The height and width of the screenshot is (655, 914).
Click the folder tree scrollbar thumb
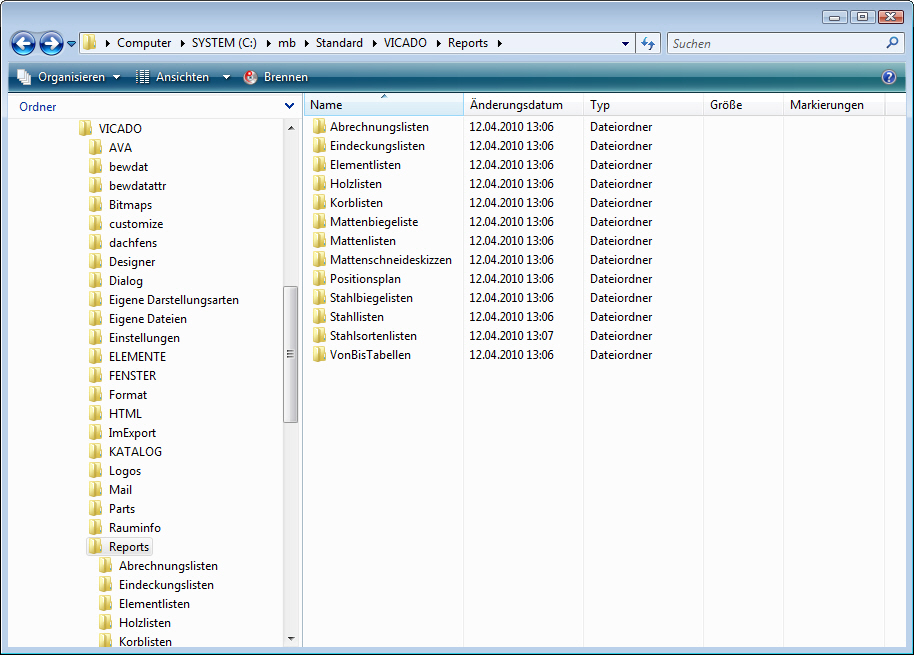coord(290,354)
